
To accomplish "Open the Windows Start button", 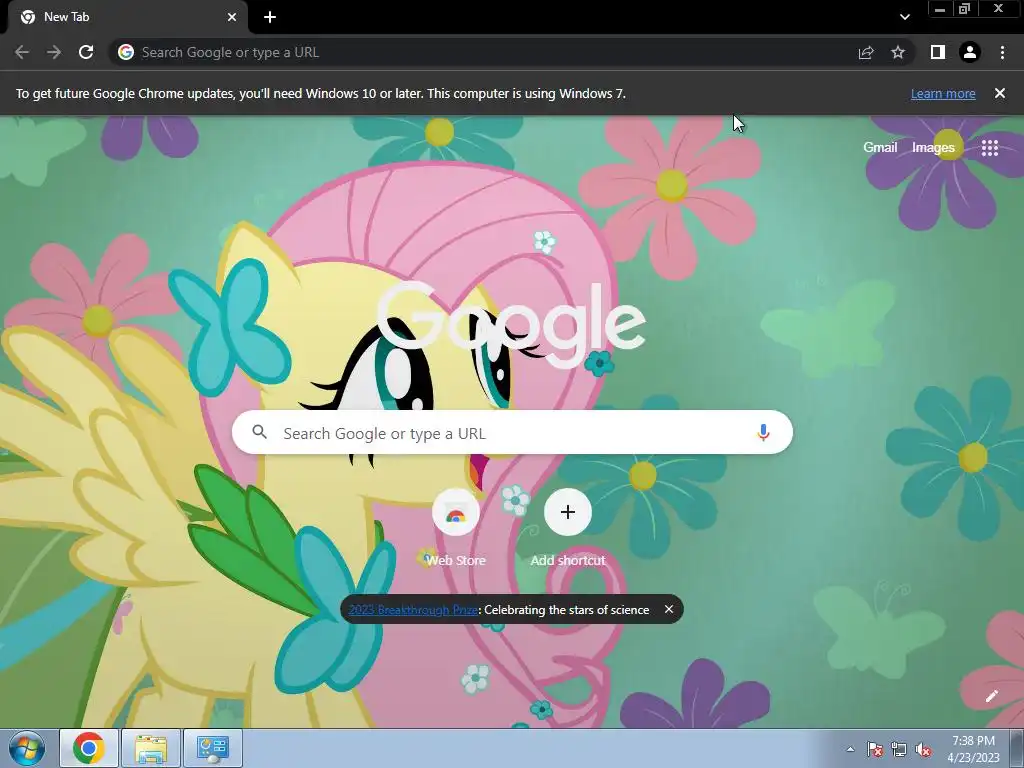I will coord(27,748).
